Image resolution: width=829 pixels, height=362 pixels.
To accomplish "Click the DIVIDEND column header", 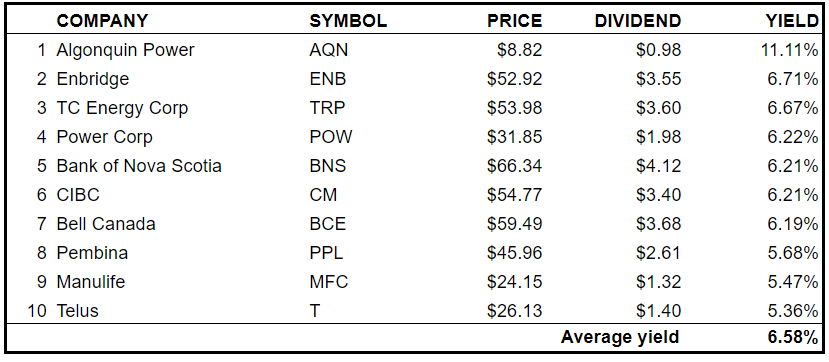I will click(638, 21).
